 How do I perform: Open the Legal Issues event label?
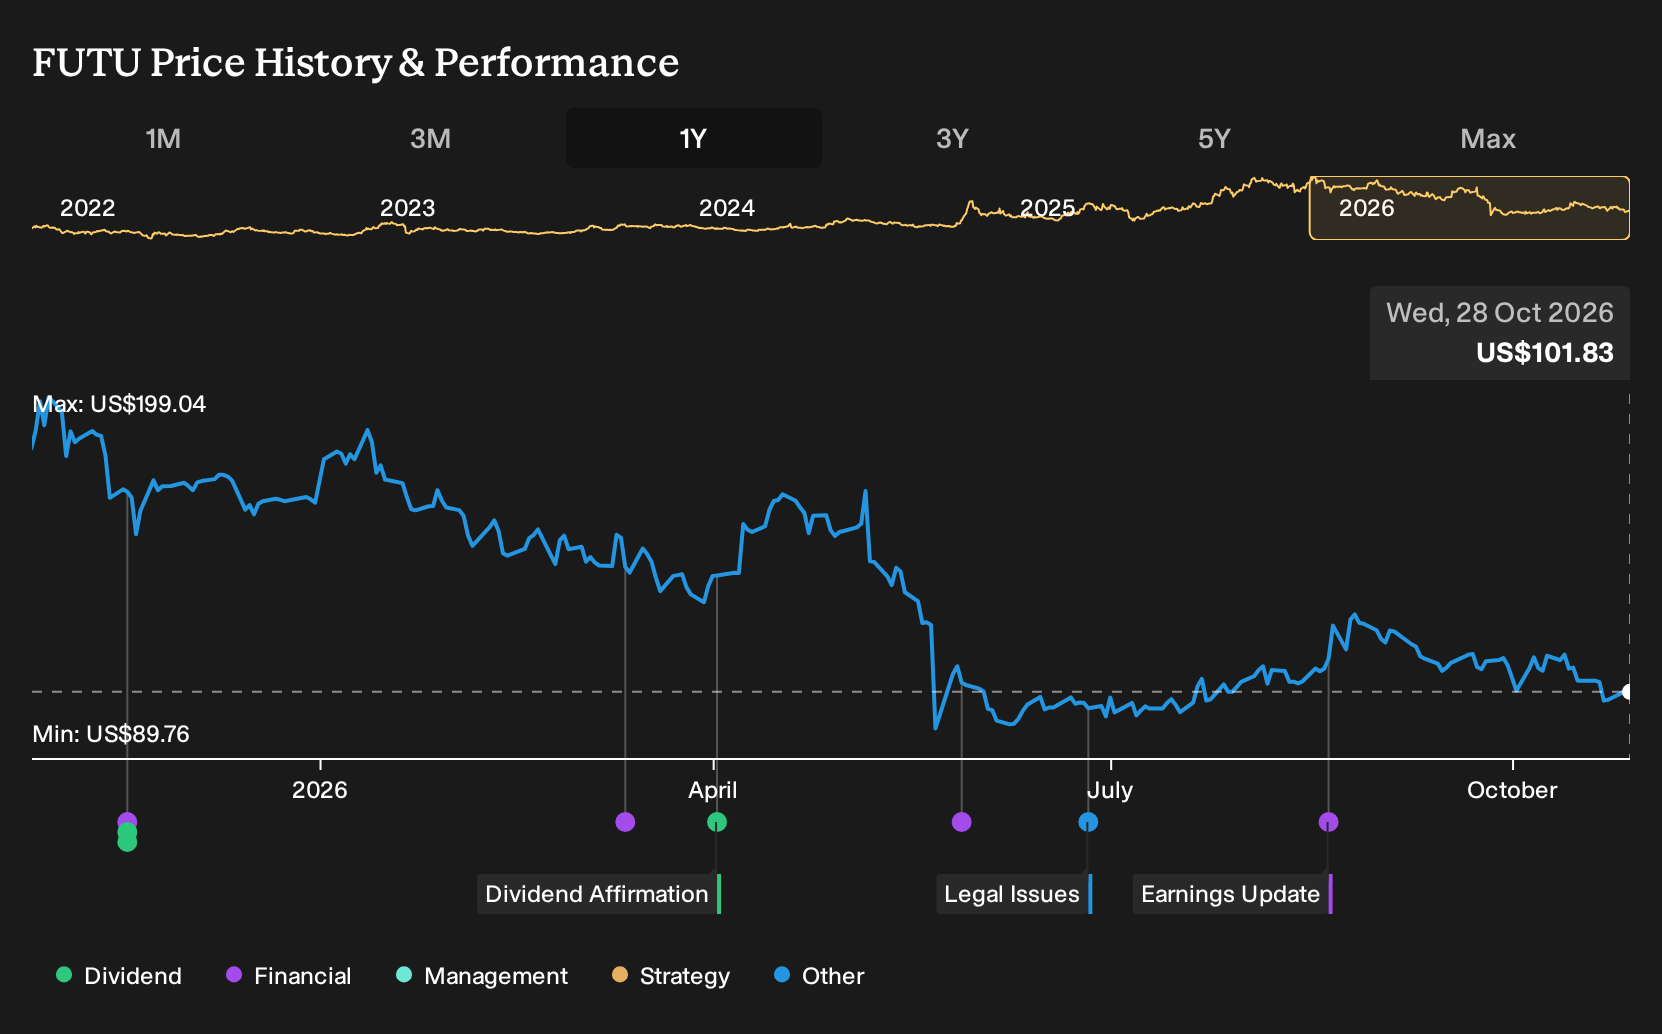click(1014, 894)
